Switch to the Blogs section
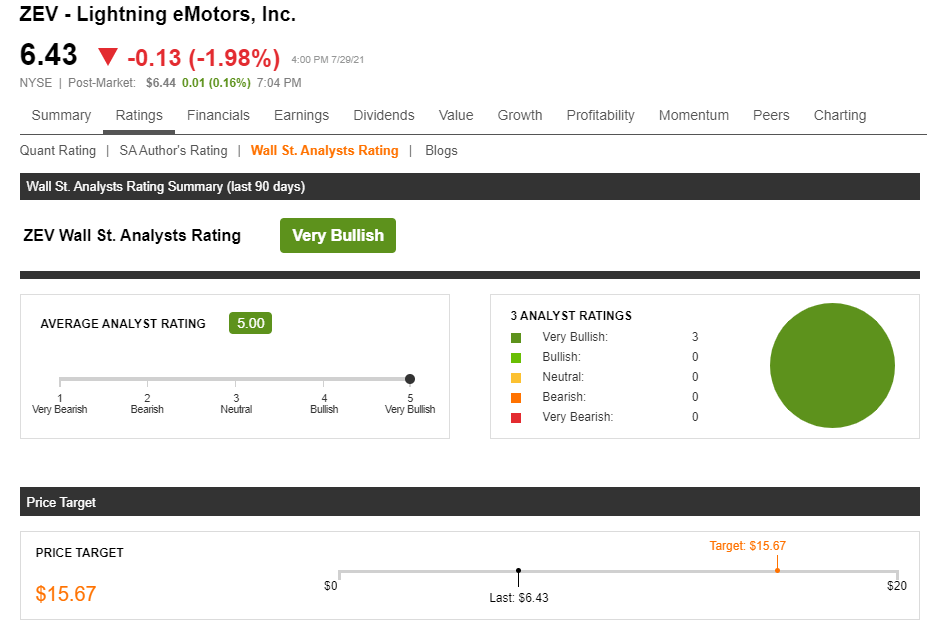 tap(441, 150)
